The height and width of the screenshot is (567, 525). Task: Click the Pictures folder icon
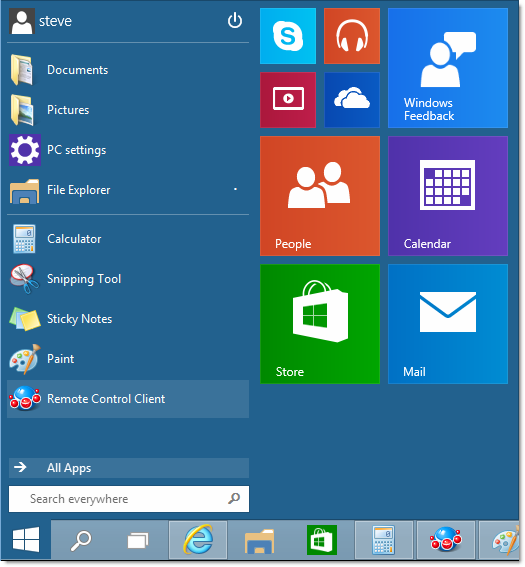[x=22, y=110]
